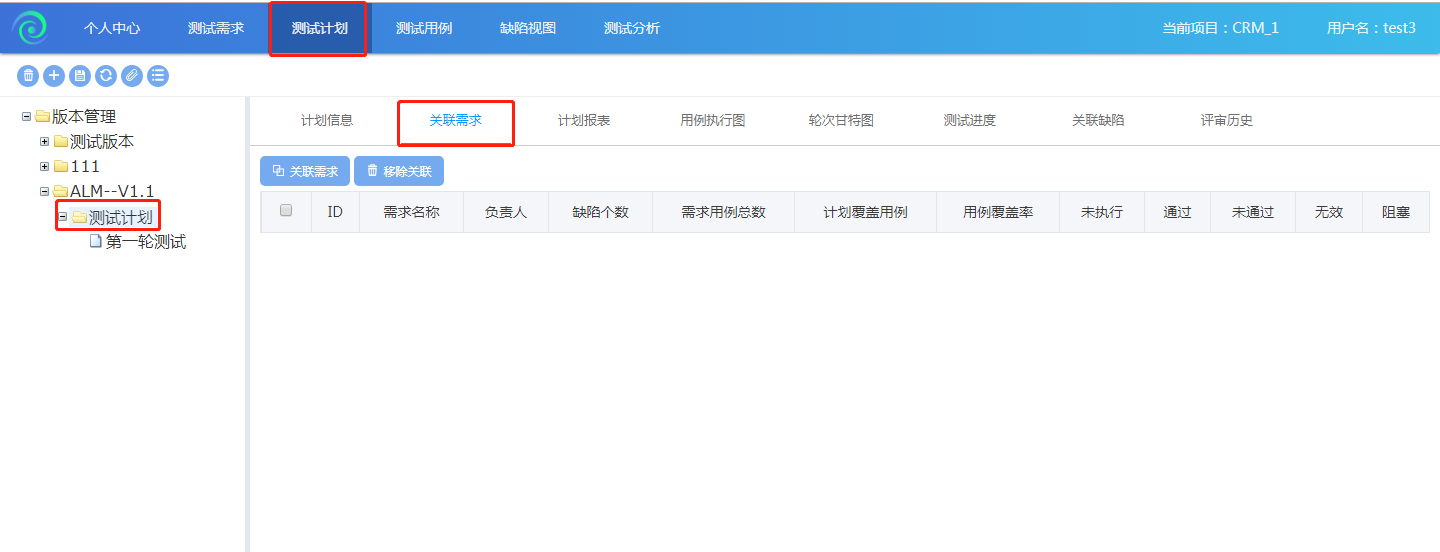Expand the 111 folder node
The height and width of the screenshot is (552, 1440).
click(44, 167)
